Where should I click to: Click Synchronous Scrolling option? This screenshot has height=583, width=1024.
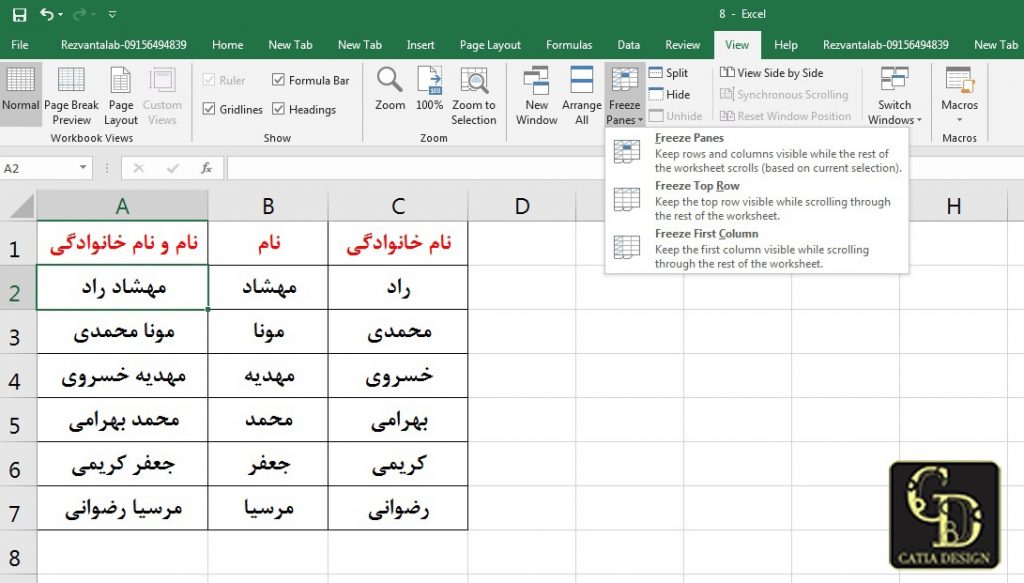tap(784, 95)
